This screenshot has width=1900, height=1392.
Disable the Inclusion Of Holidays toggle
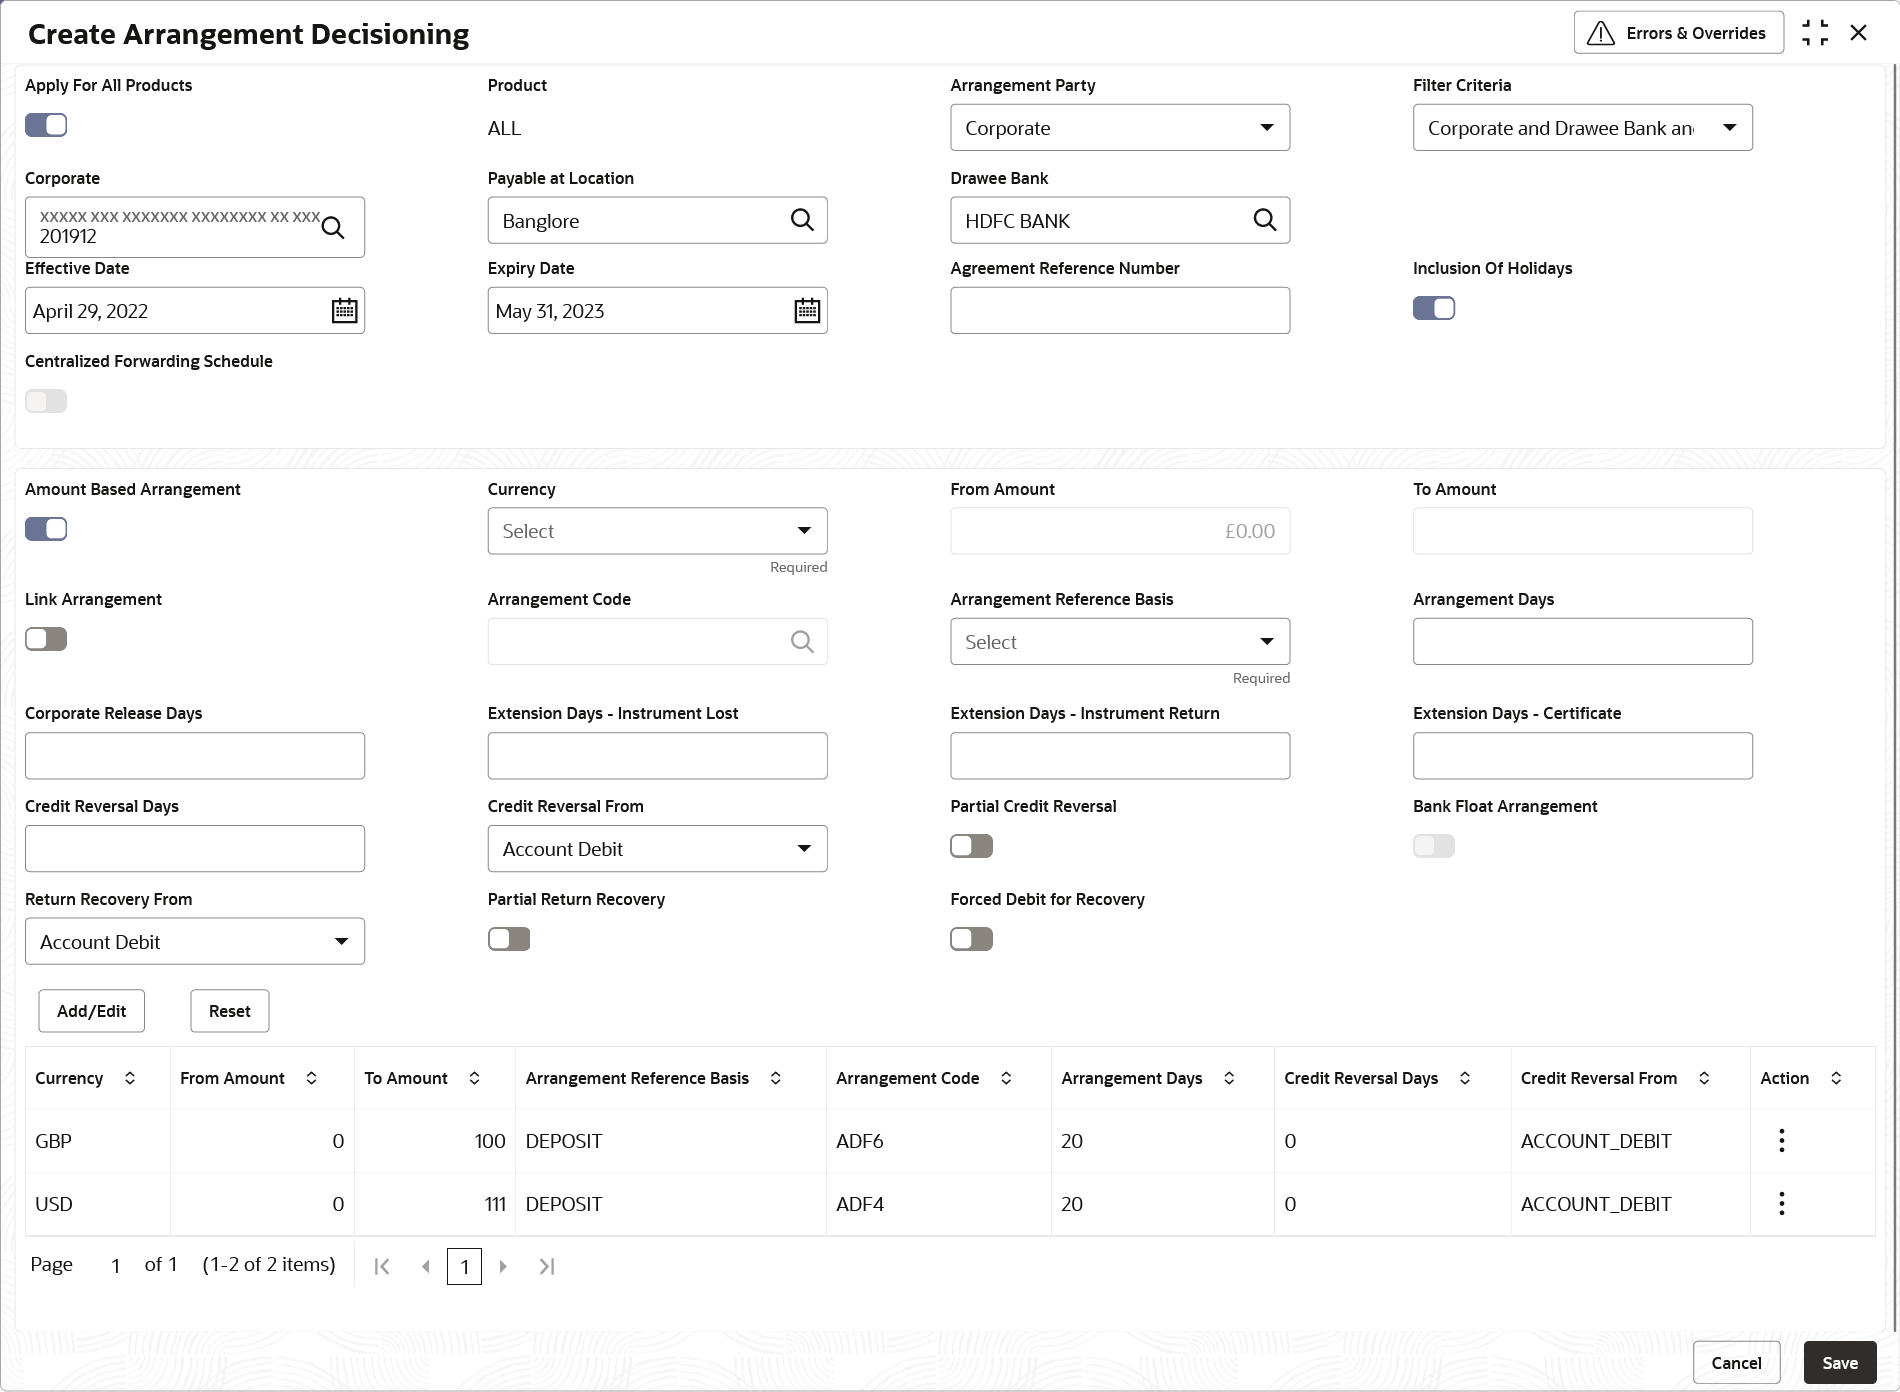click(x=1434, y=308)
